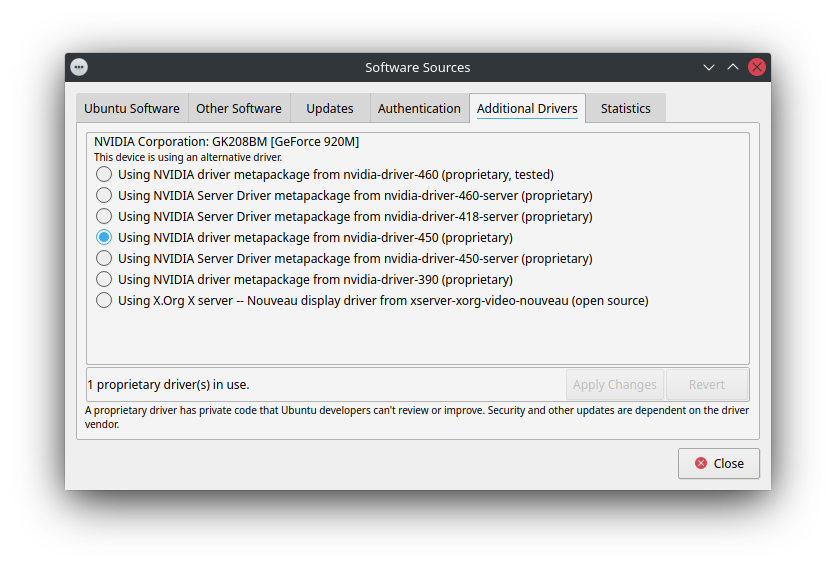
Task: View the Statistics tab
Action: click(x=625, y=108)
